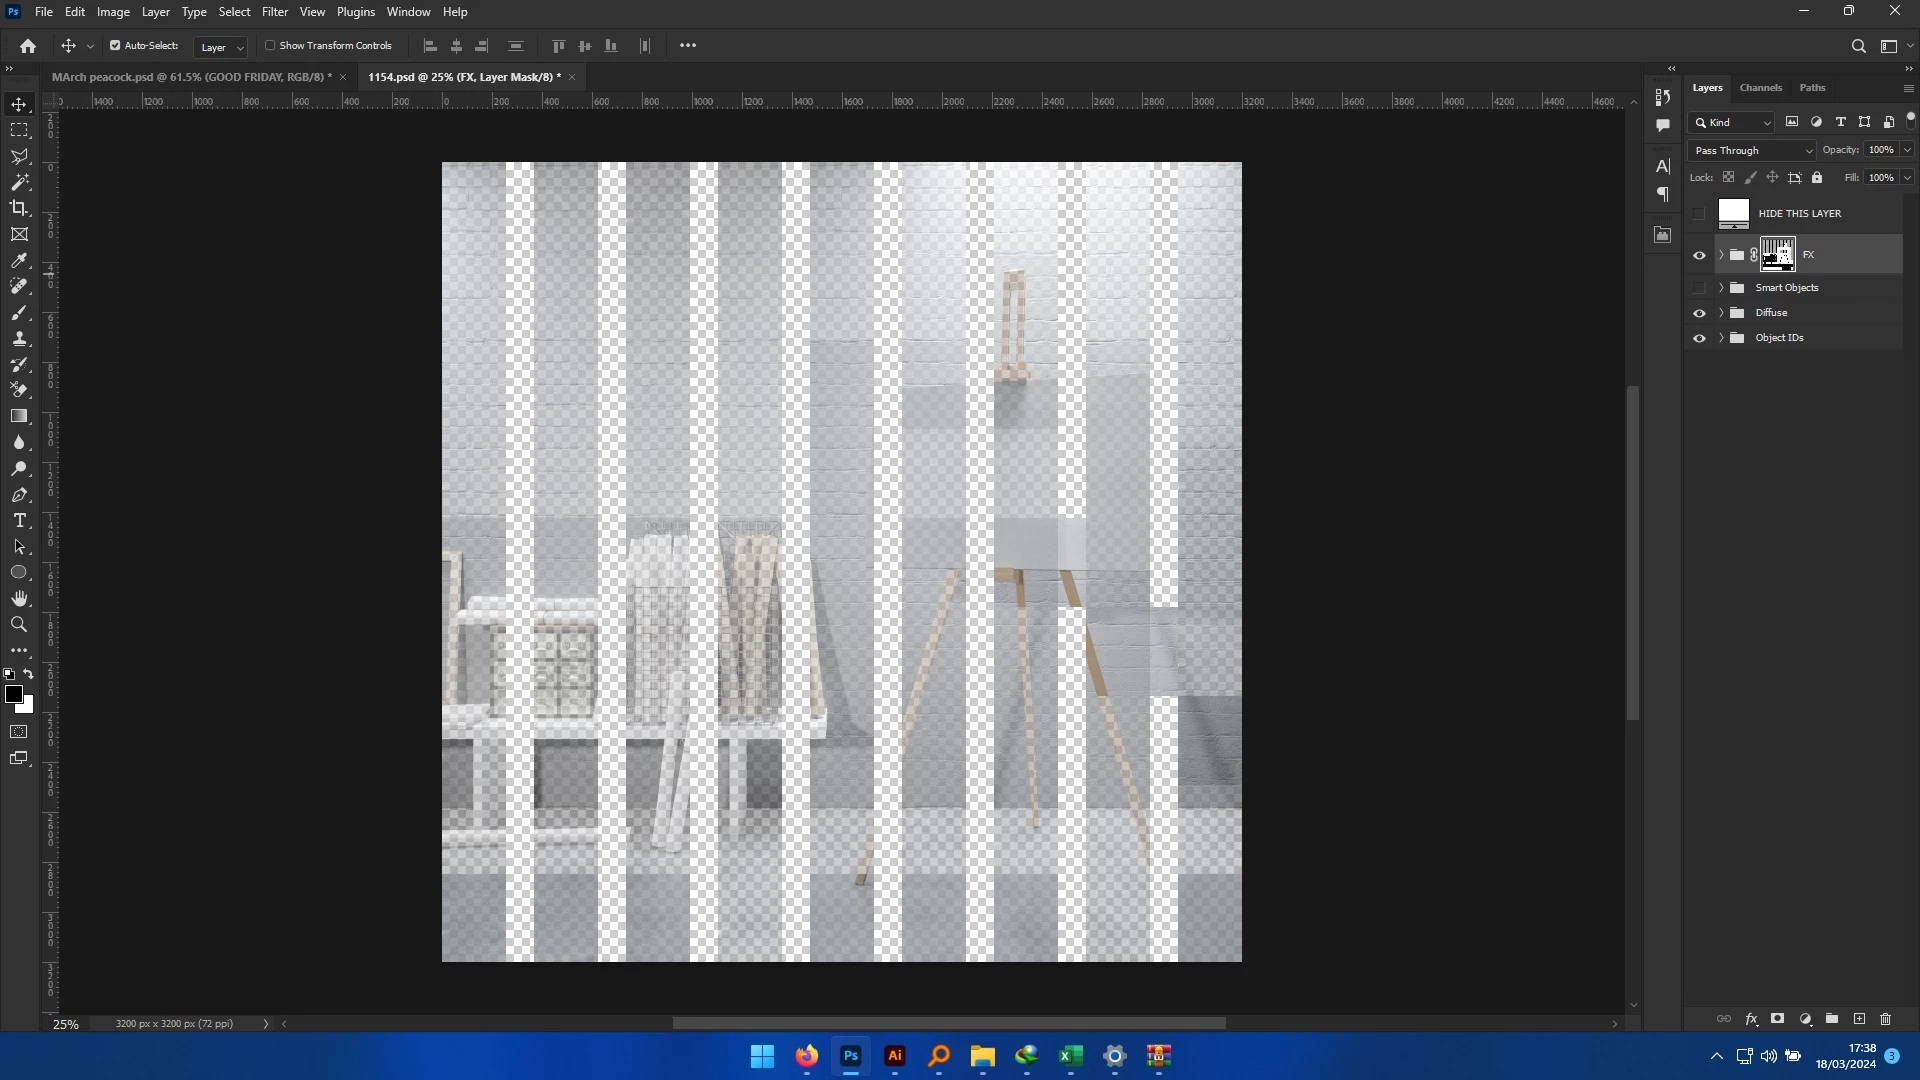Switch to the MArch peacock.psd document tab
The height and width of the screenshot is (1080, 1920).
[x=191, y=77]
